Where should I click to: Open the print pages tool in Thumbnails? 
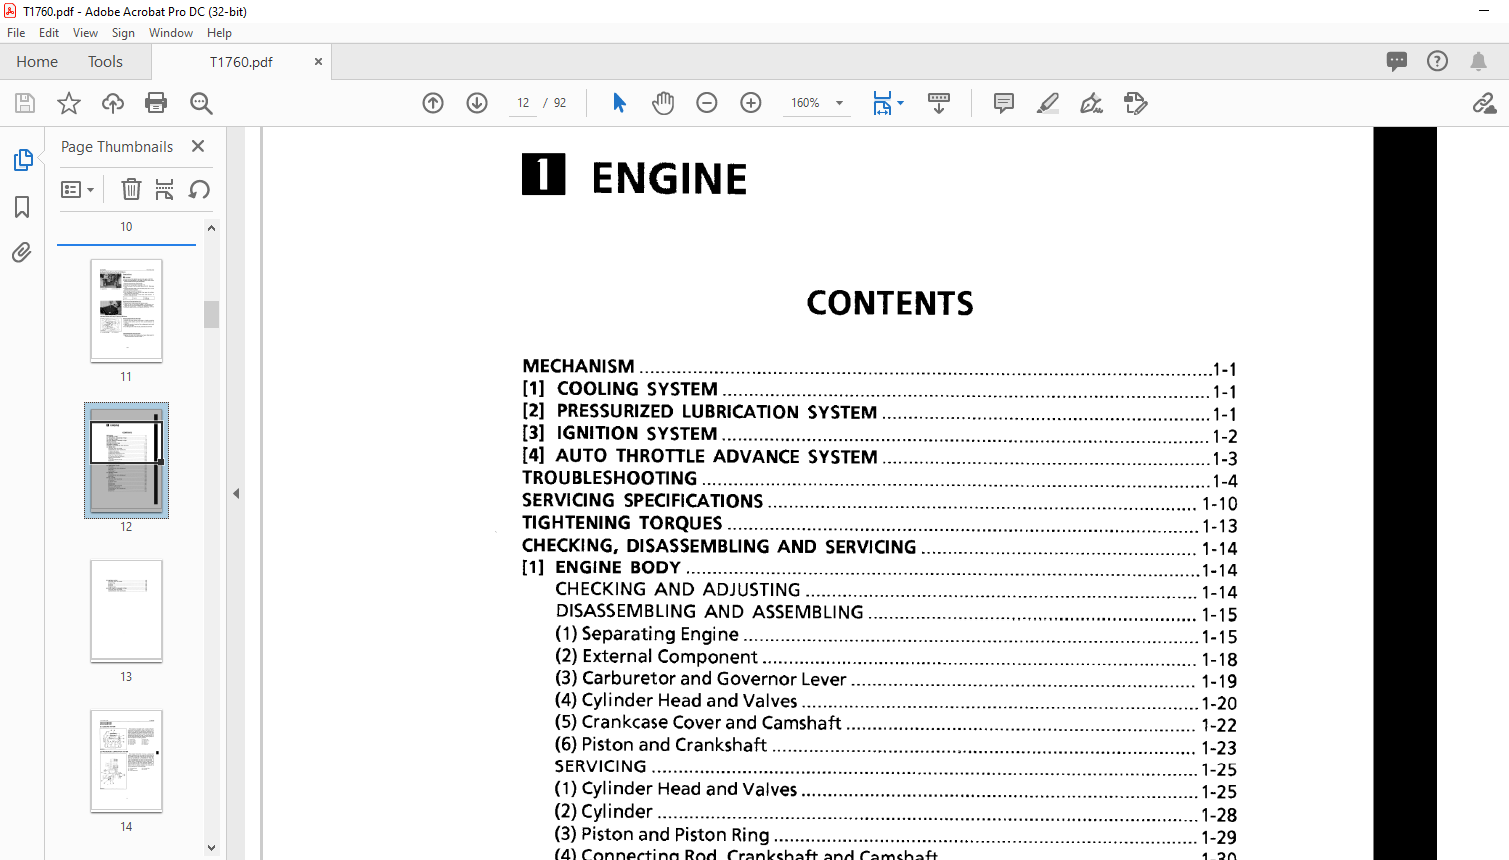tap(165, 189)
